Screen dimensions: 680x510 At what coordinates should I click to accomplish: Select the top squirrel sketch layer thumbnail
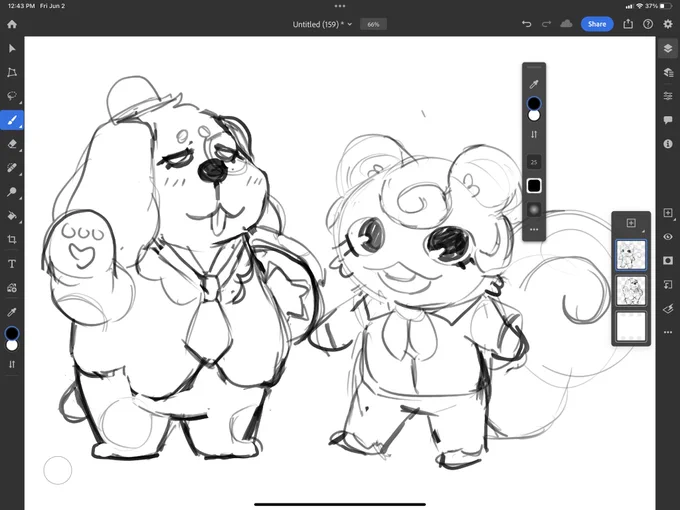coord(631,255)
